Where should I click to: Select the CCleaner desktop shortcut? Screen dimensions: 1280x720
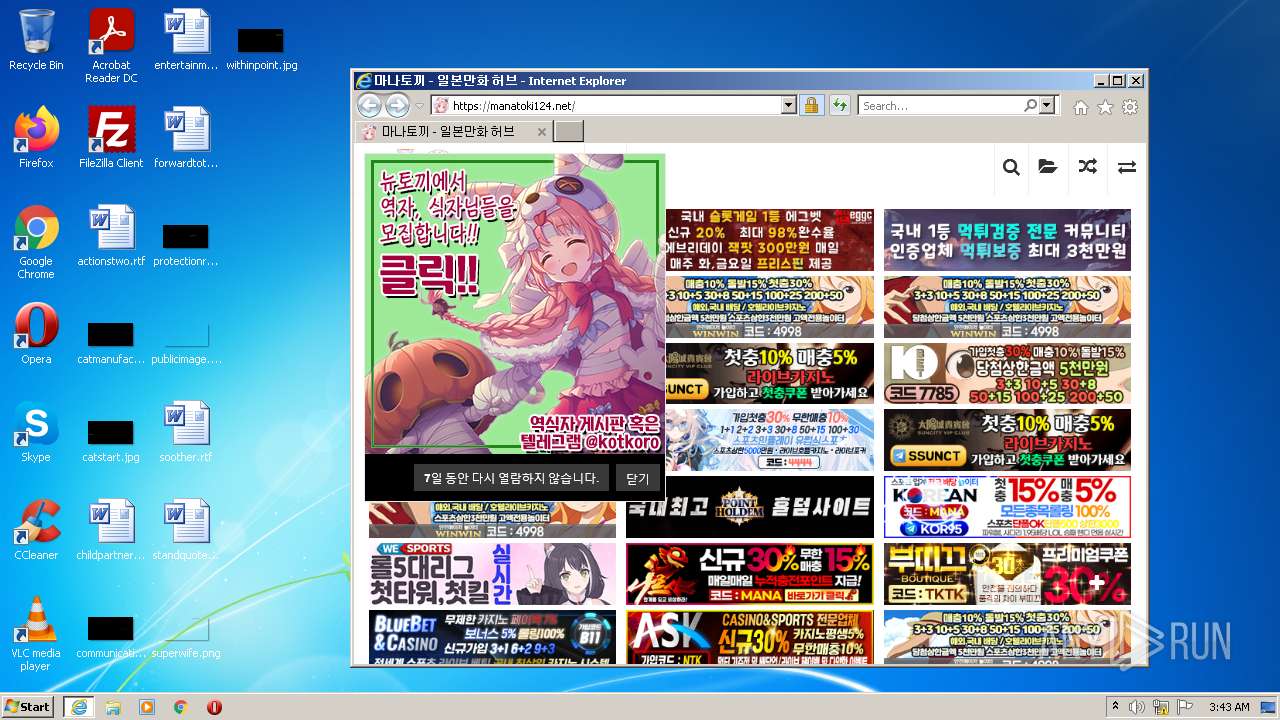[36, 530]
